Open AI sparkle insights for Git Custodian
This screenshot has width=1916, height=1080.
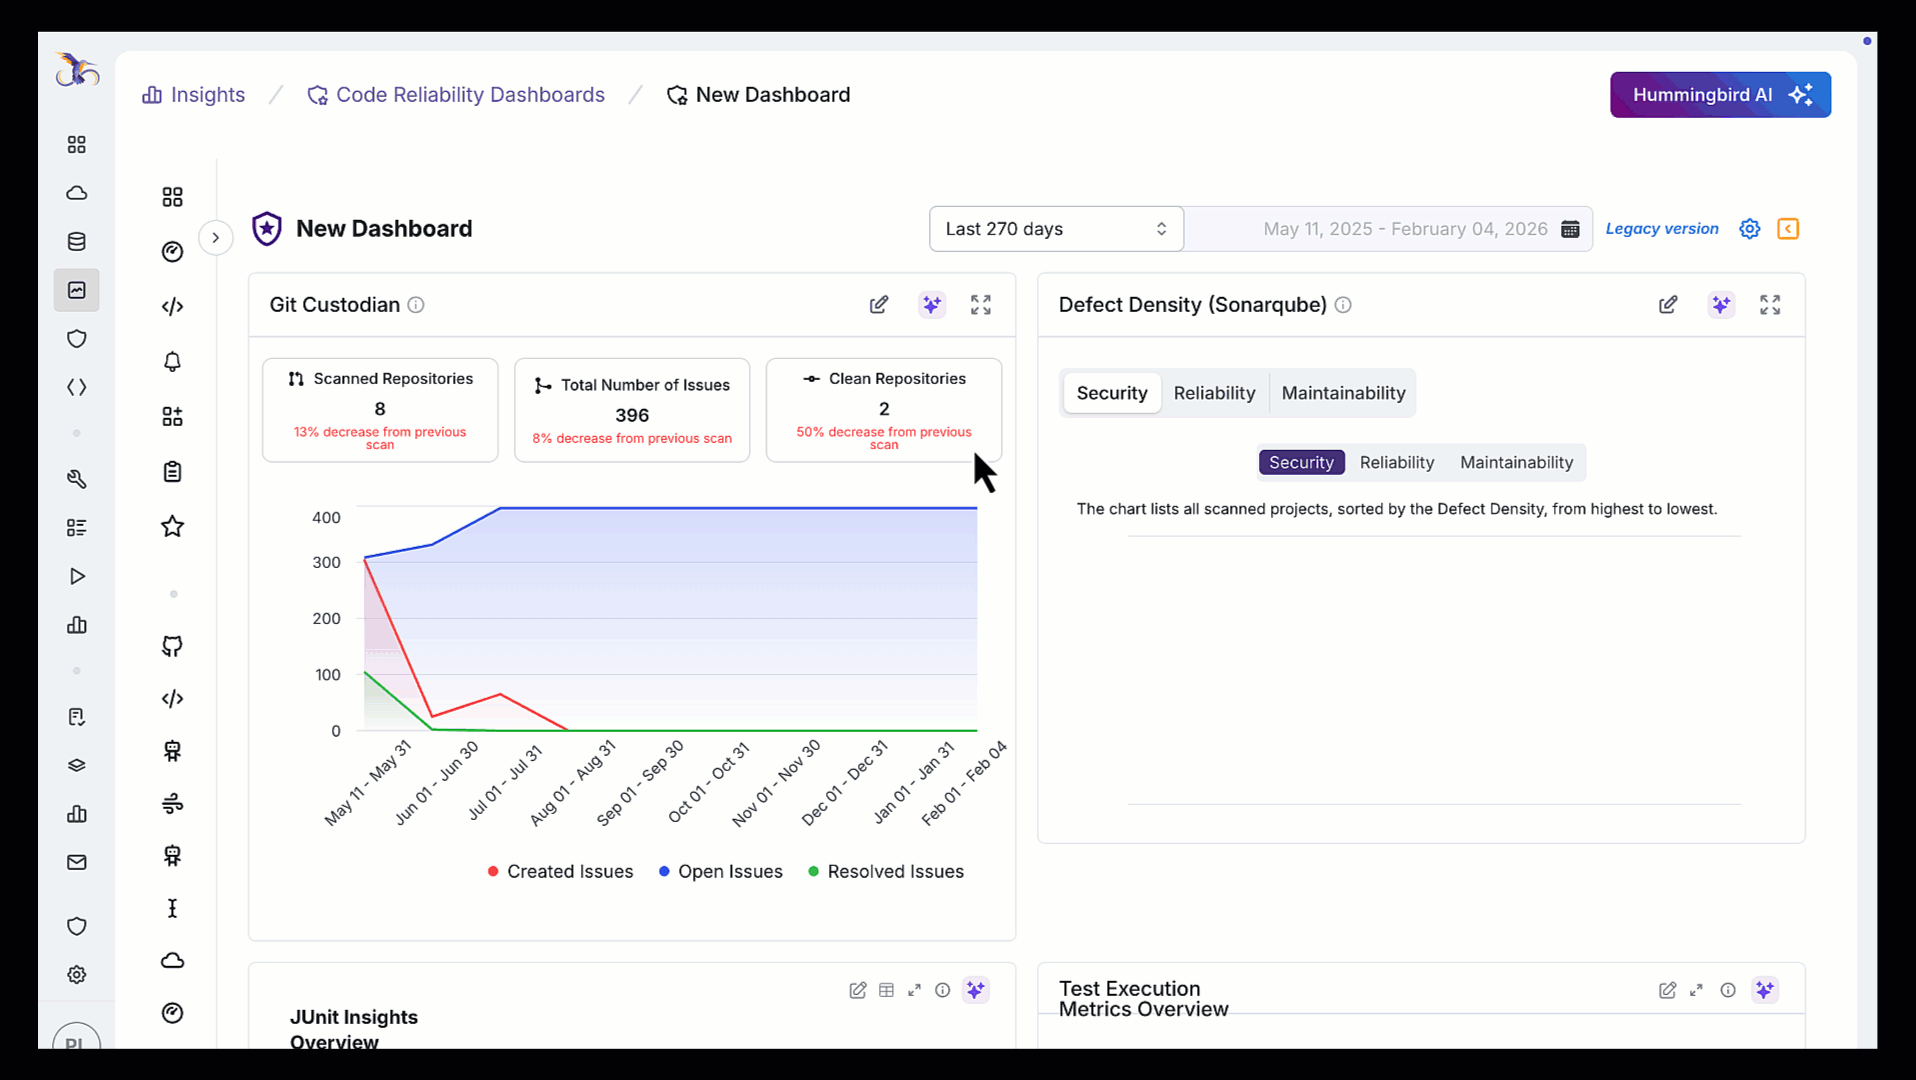931,305
